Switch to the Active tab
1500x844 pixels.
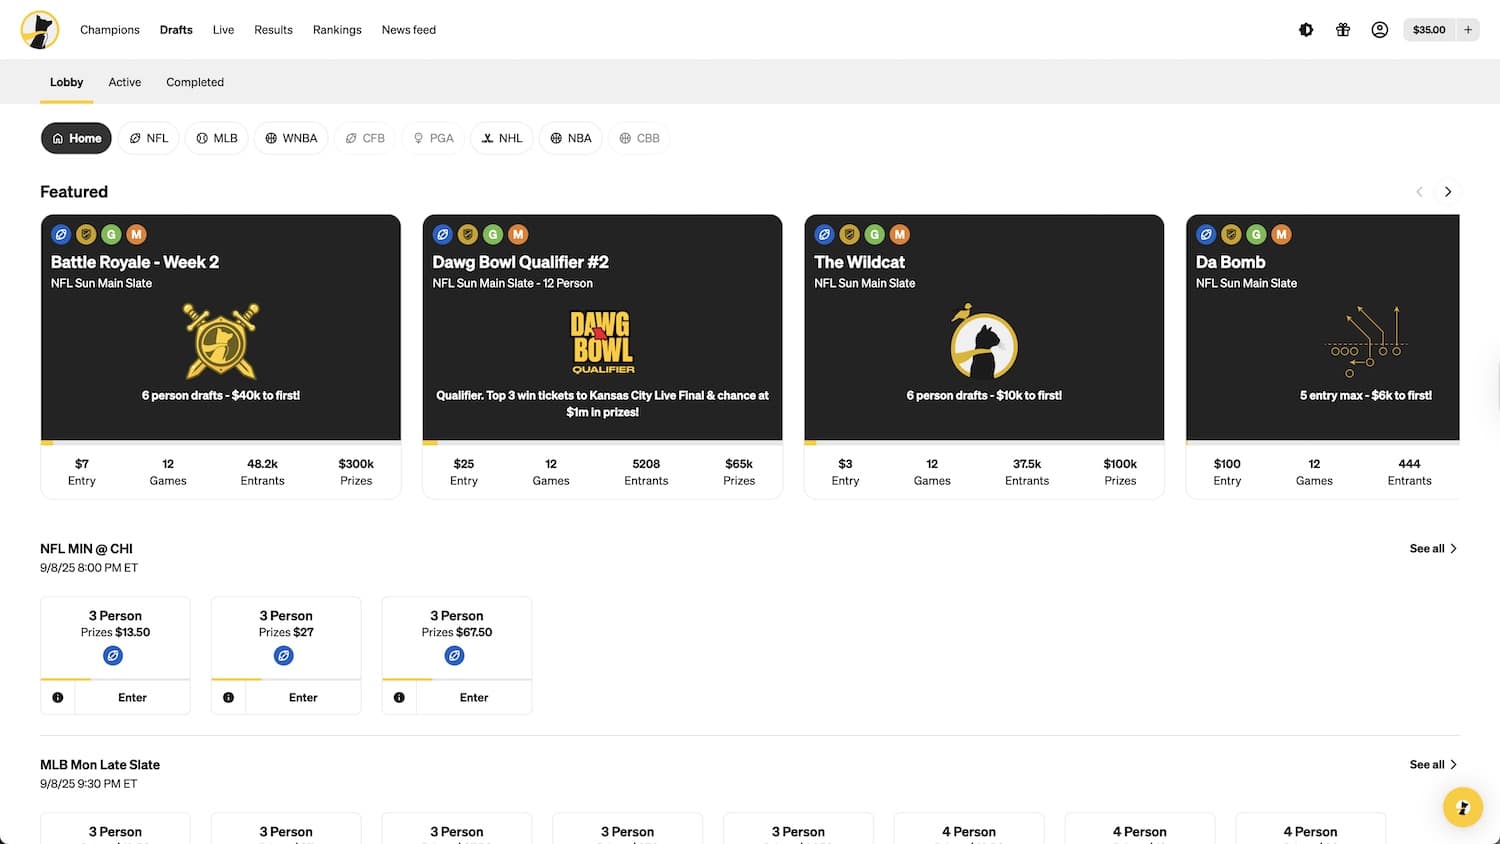pyautogui.click(x=125, y=82)
